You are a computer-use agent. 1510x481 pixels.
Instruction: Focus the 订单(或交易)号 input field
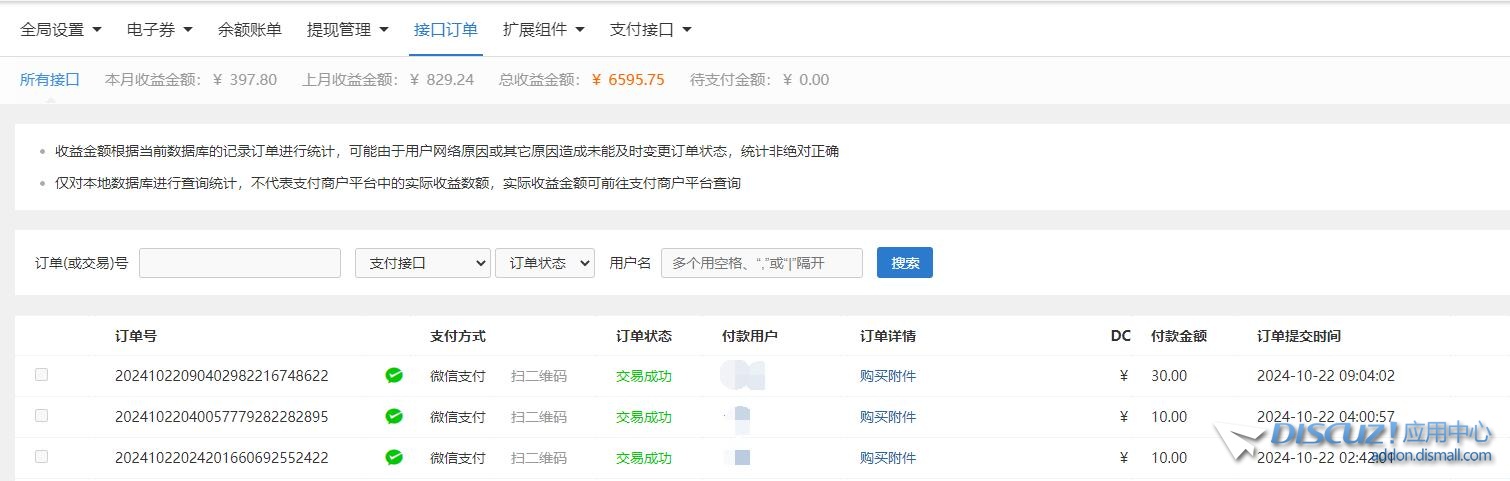(240, 263)
